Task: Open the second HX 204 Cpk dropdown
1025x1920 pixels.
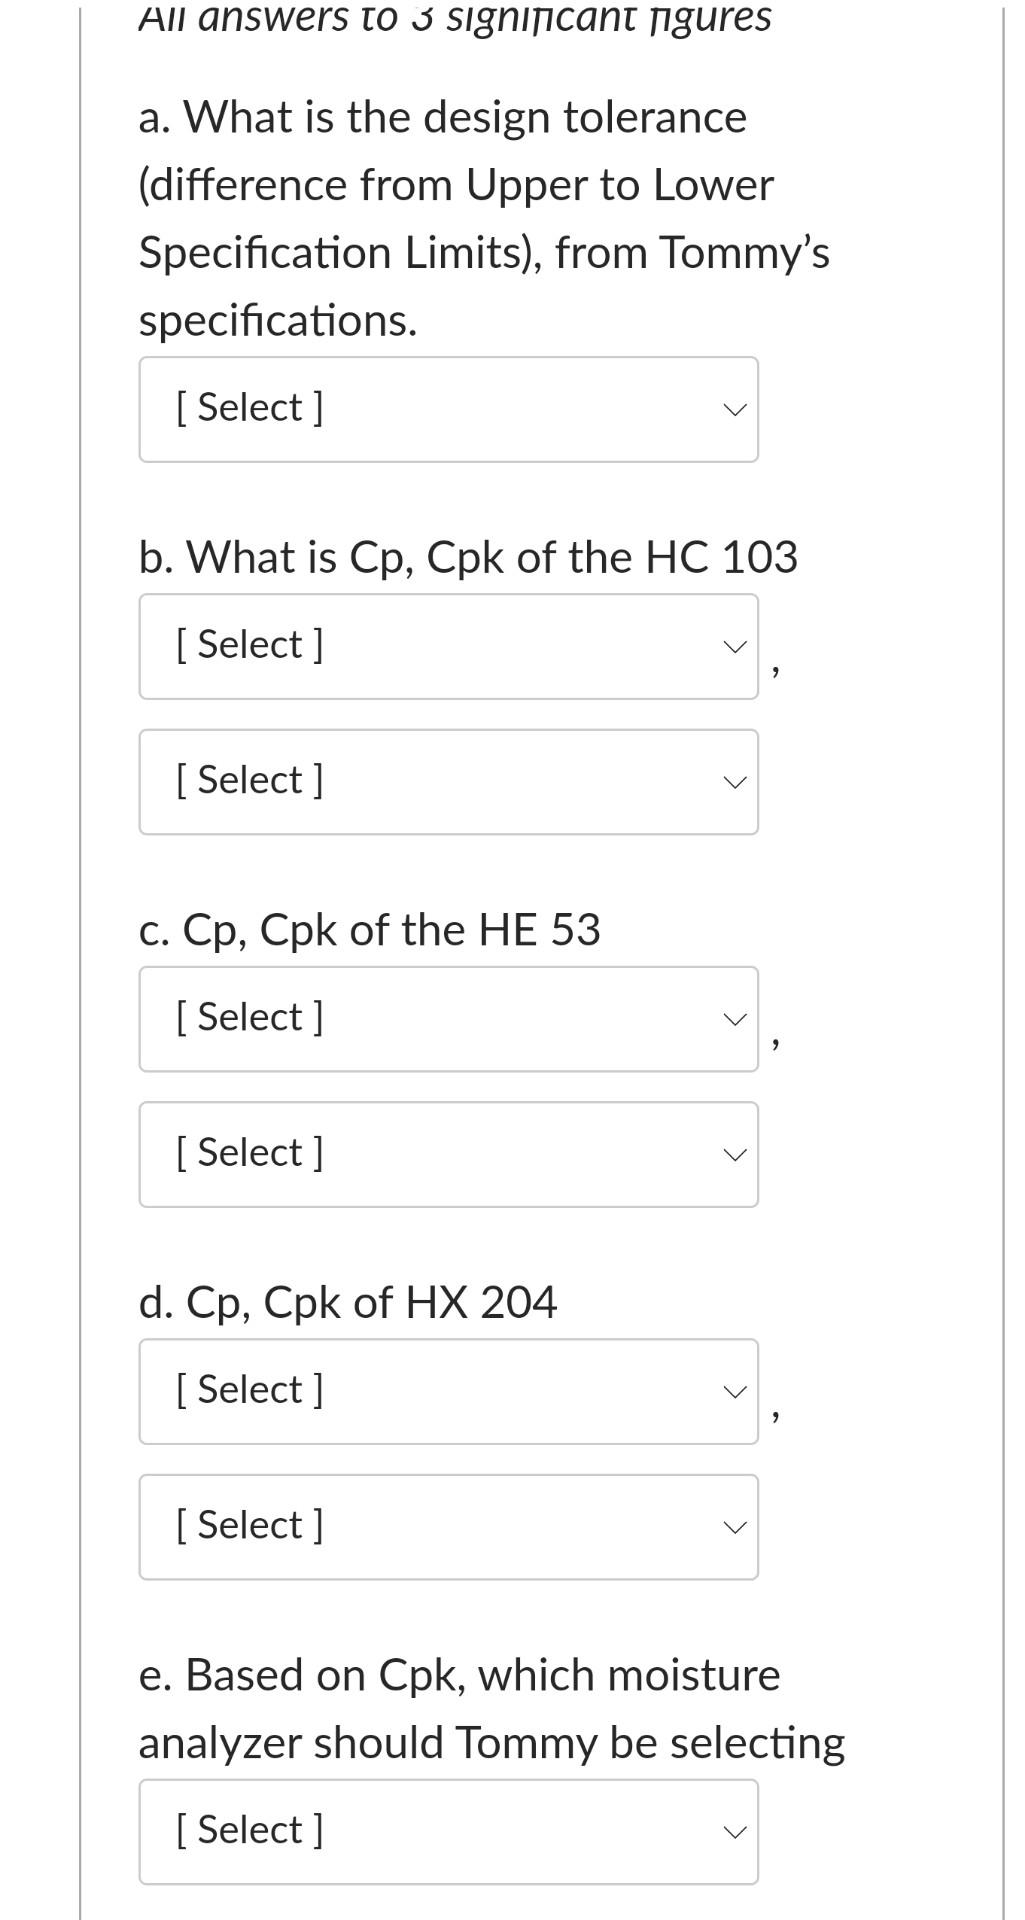Action: point(448,1527)
